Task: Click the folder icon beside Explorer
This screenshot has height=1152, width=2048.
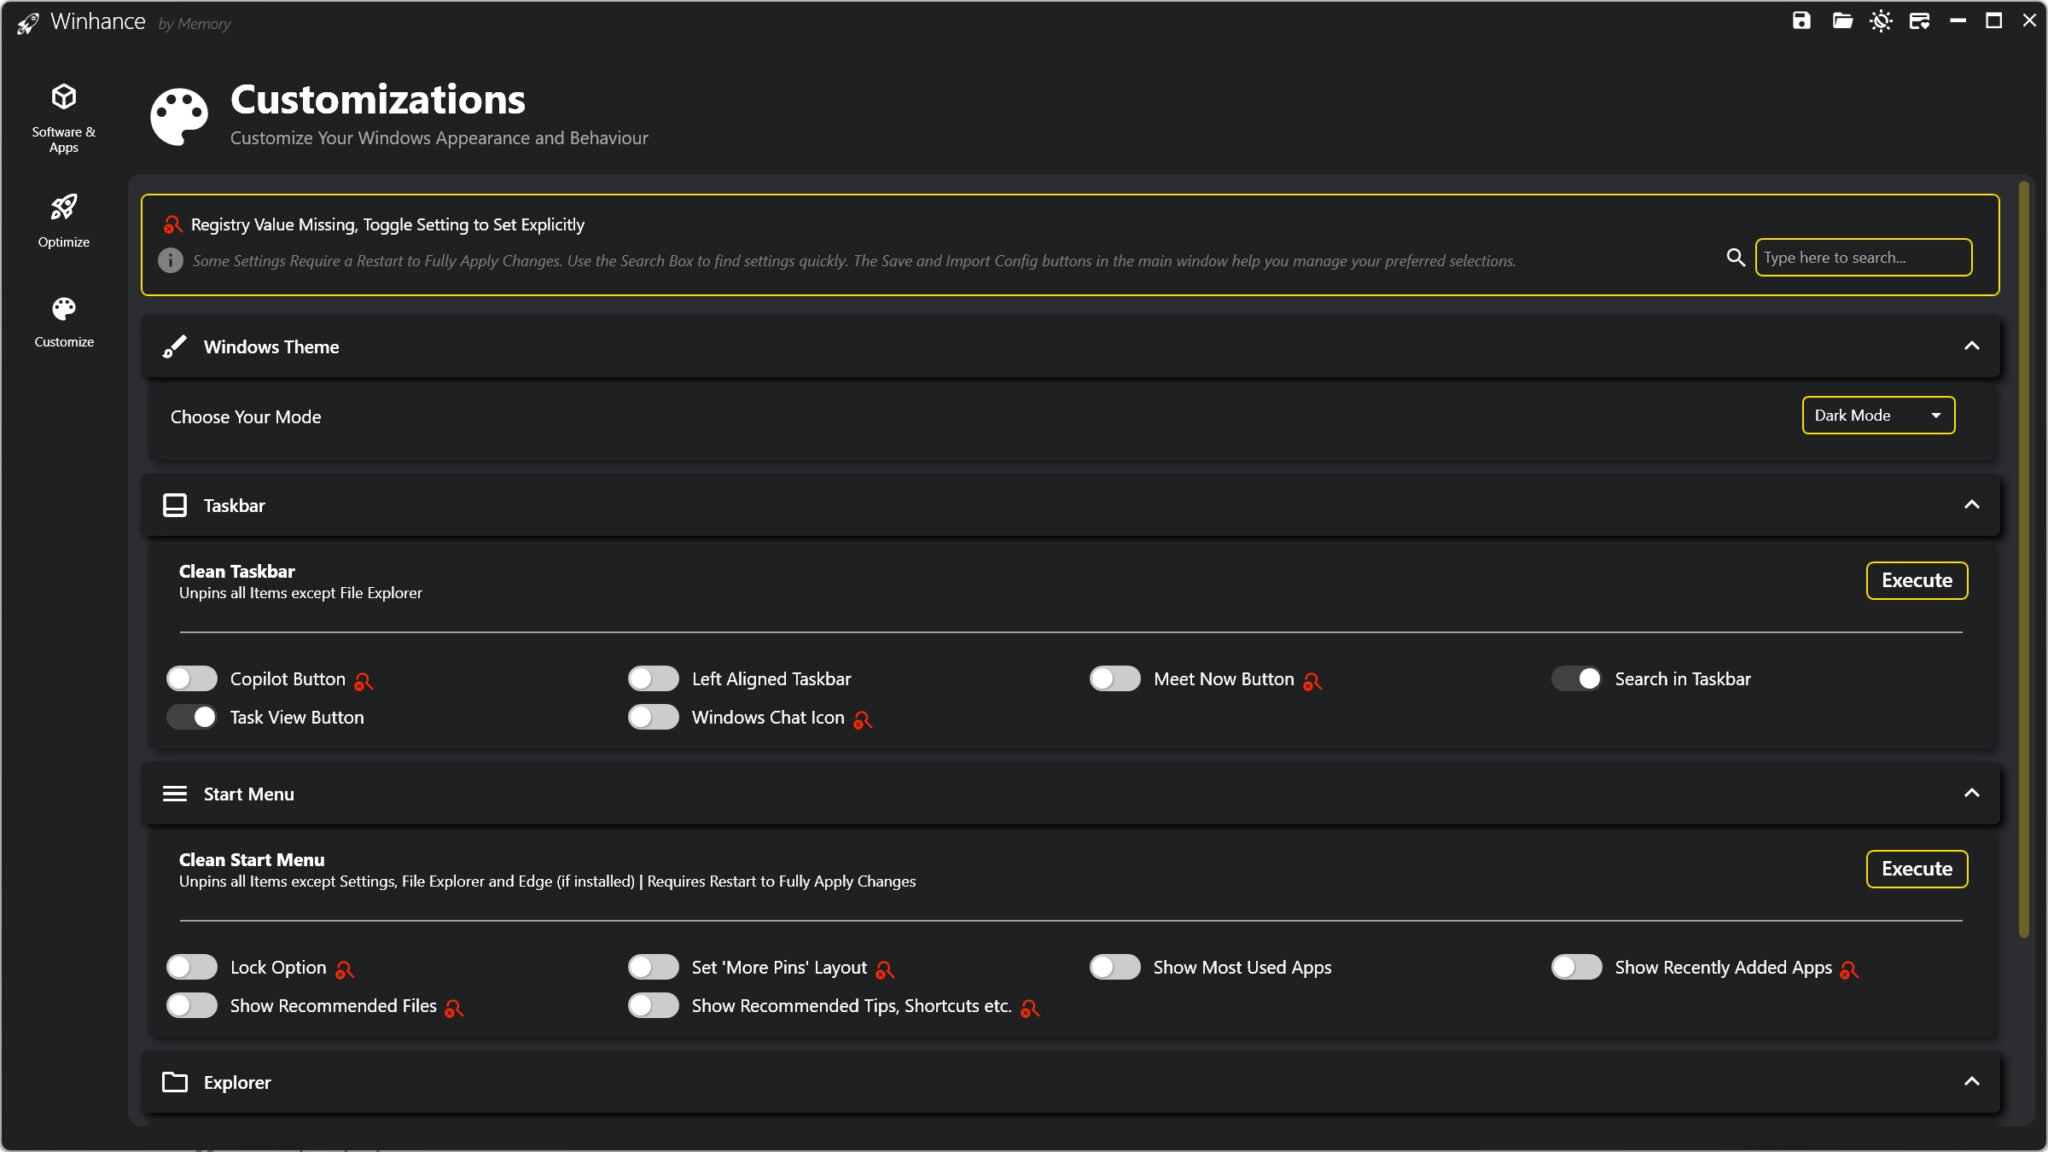Action: pos(175,1082)
